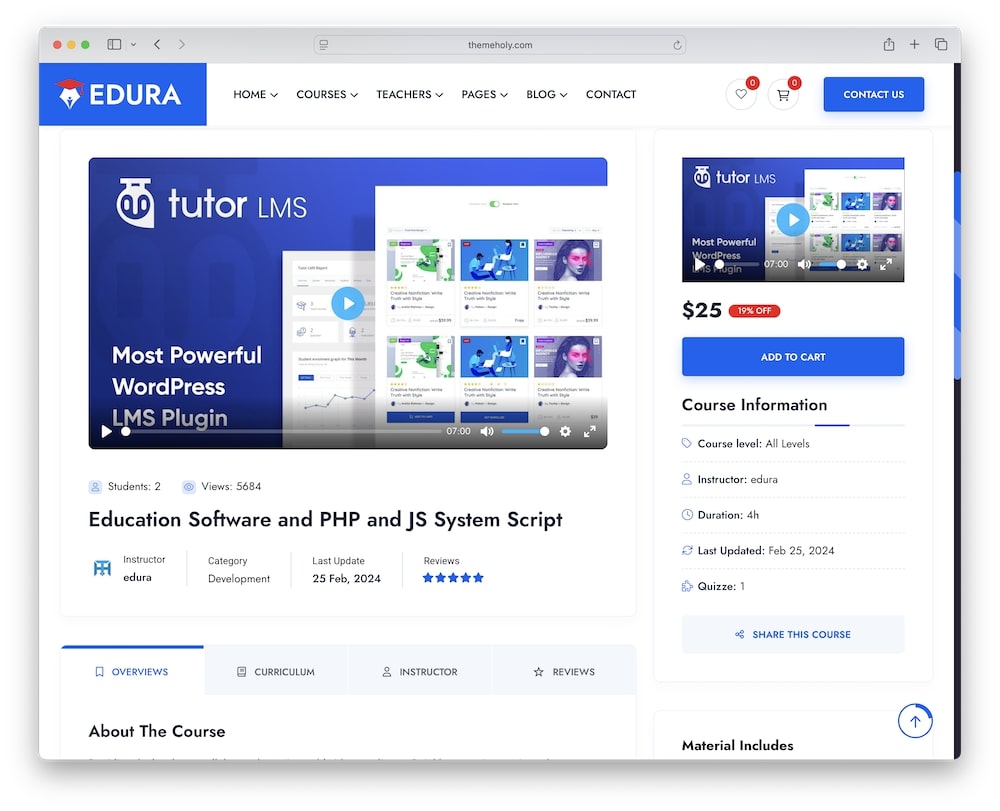Viewport: 1000px width, 811px height.
Task: Click the 19% OFF badge
Action: tap(754, 311)
